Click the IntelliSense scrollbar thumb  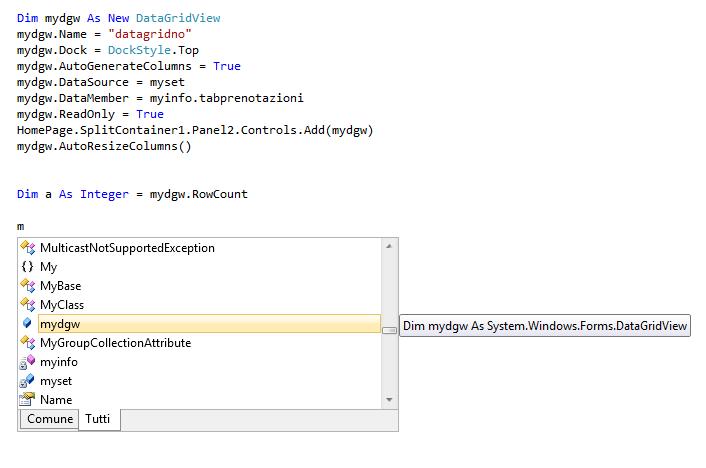[389, 331]
